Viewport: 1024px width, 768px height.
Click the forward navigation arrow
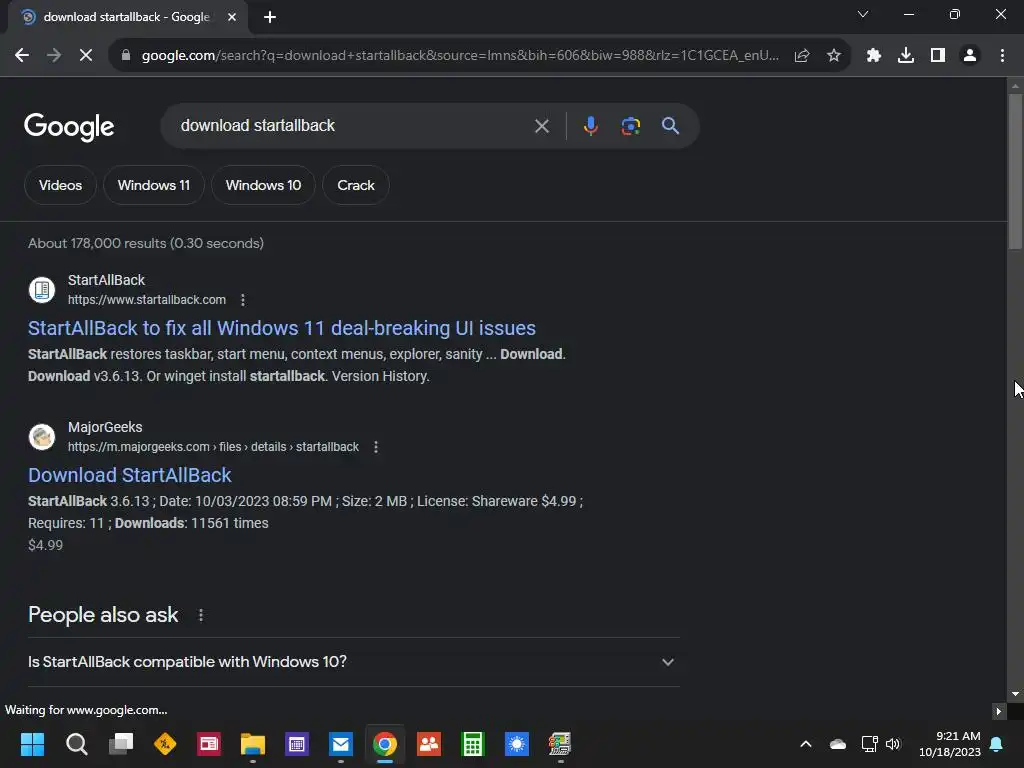click(54, 56)
